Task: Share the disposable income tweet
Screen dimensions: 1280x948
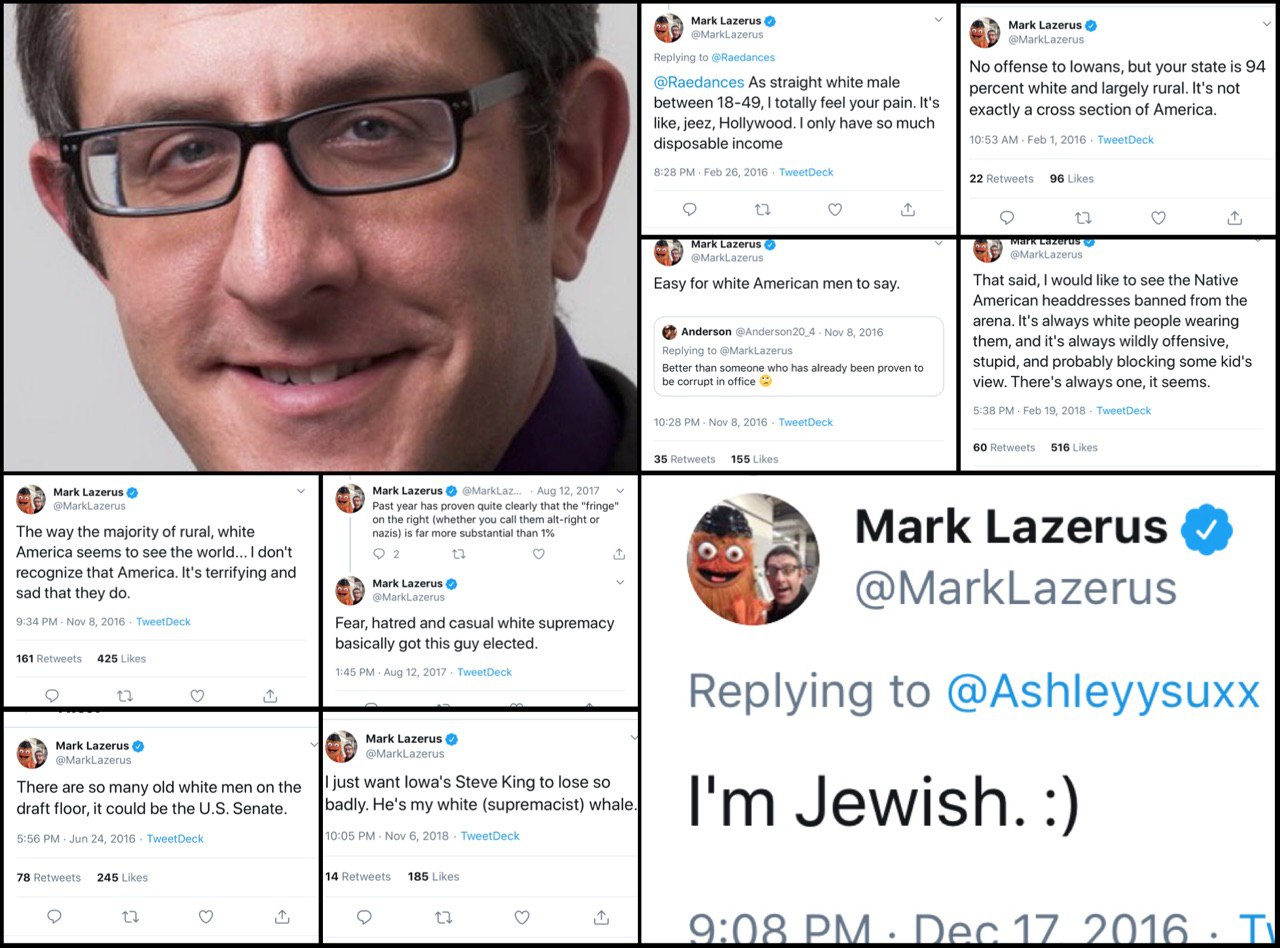Action: click(x=908, y=209)
